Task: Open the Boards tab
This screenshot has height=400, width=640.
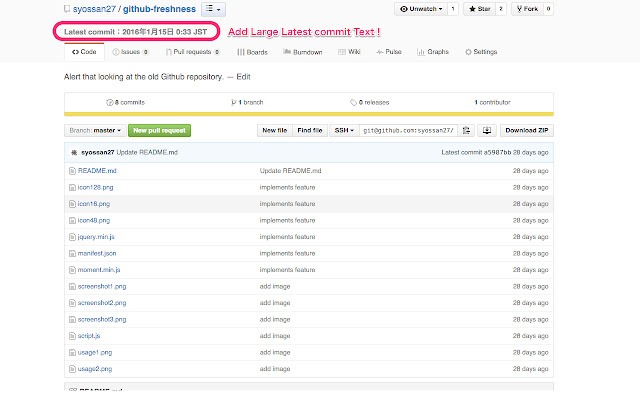Action: pos(252,52)
